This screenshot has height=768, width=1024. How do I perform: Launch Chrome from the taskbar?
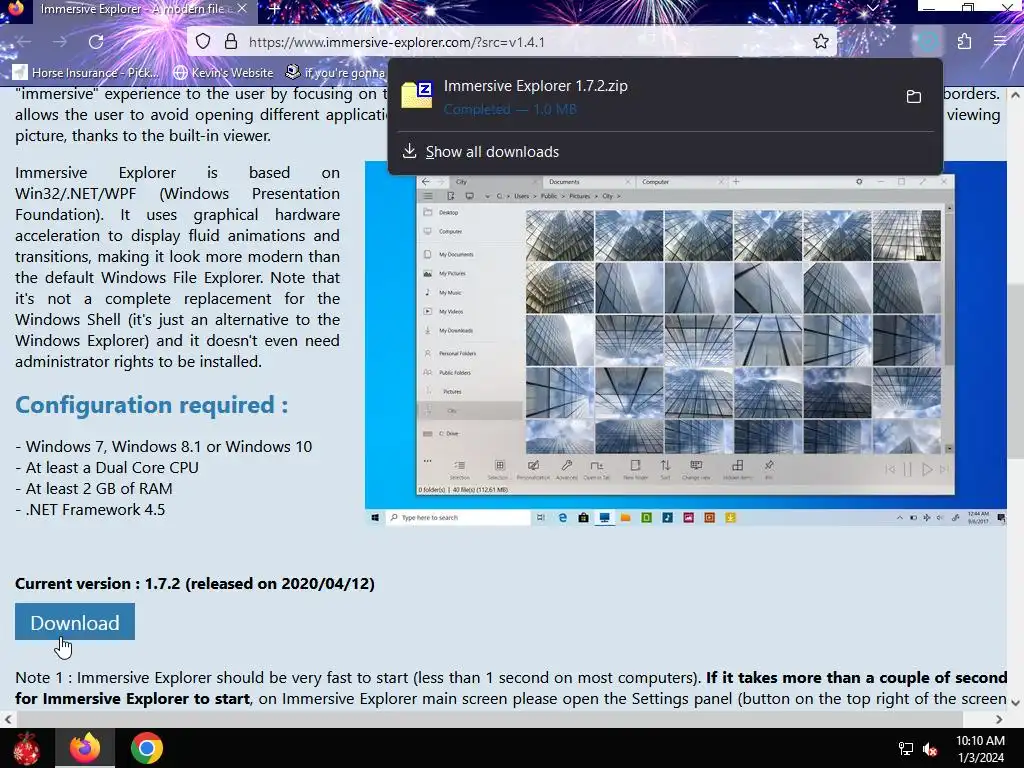tap(147, 748)
